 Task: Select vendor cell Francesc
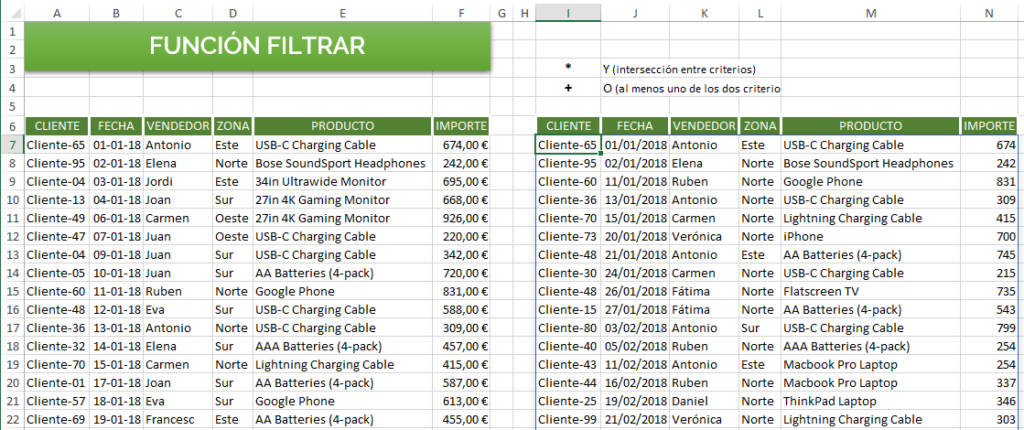[178, 420]
